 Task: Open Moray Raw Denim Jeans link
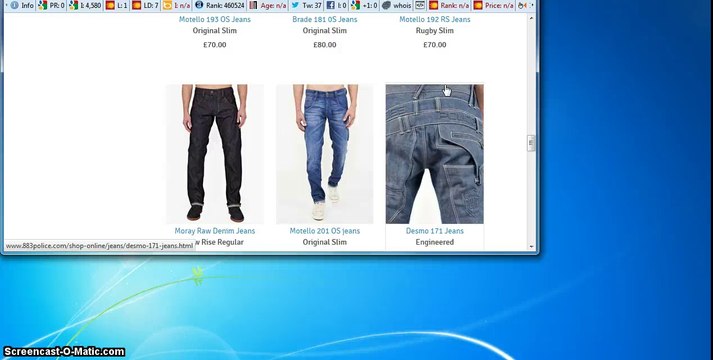[215, 230]
